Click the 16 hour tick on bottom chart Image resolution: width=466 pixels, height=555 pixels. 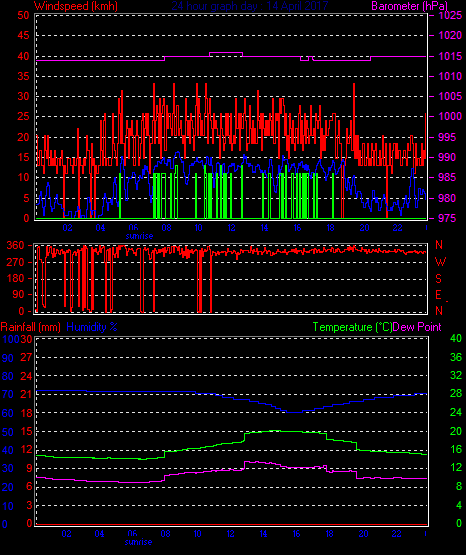pos(296,534)
